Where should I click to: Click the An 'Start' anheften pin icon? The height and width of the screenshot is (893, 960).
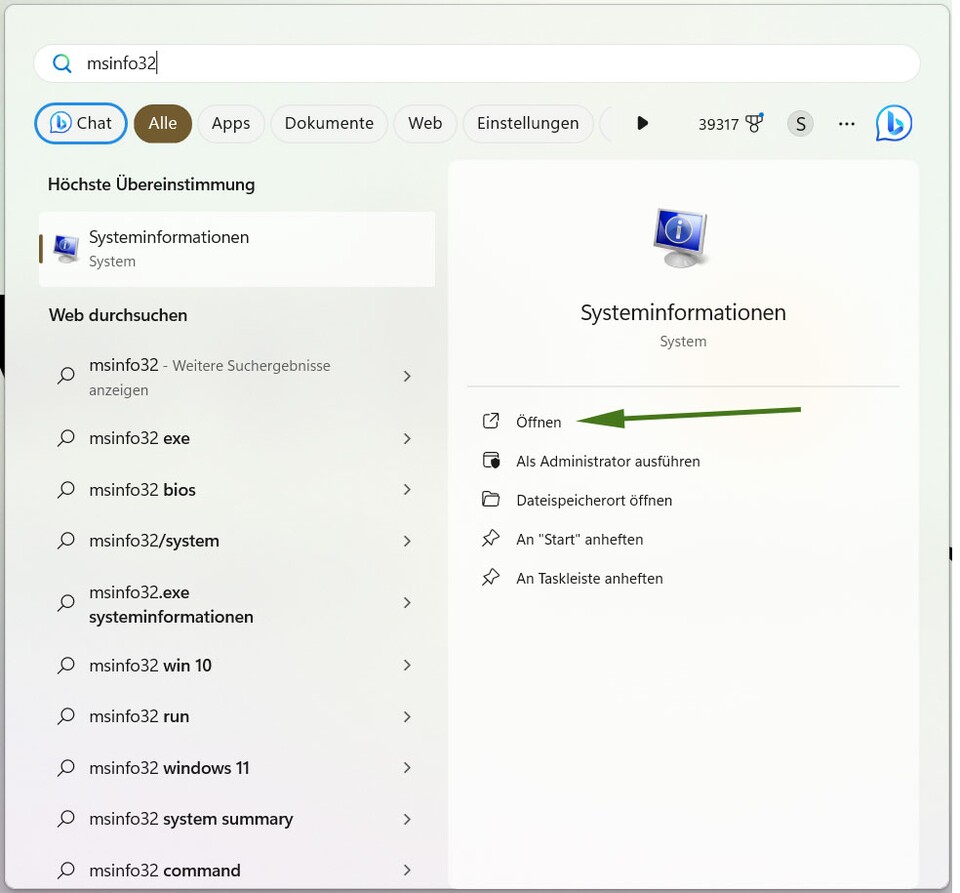pyautogui.click(x=492, y=538)
